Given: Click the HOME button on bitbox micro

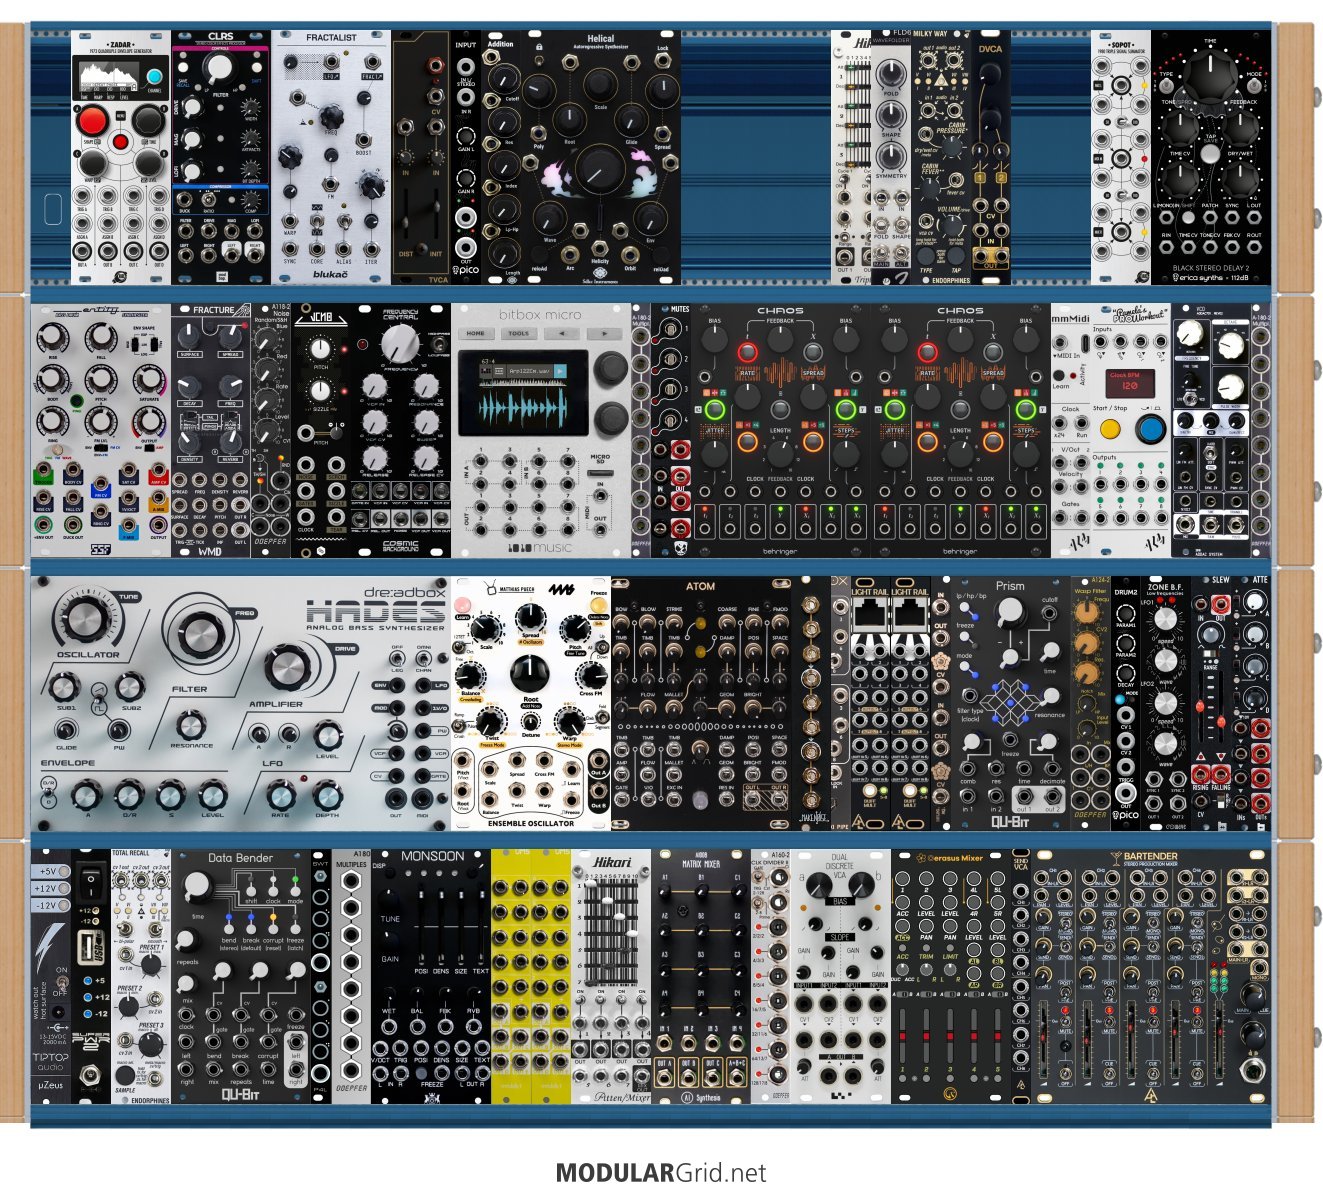Looking at the screenshot, I should pyautogui.click(x=476, y=334).
